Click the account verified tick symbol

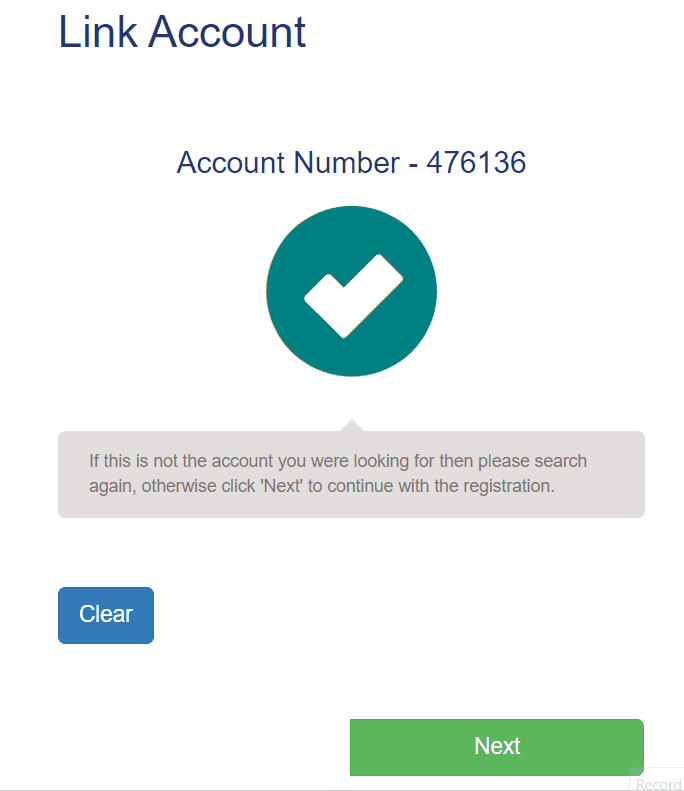click(x=353, y=296)
